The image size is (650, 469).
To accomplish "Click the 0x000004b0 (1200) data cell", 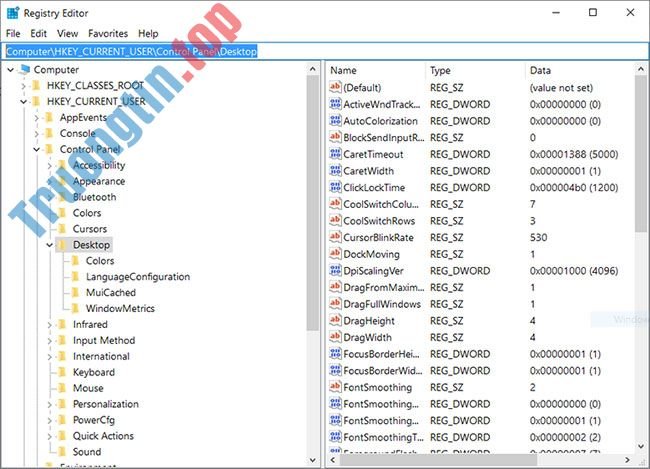I will 574,187.
